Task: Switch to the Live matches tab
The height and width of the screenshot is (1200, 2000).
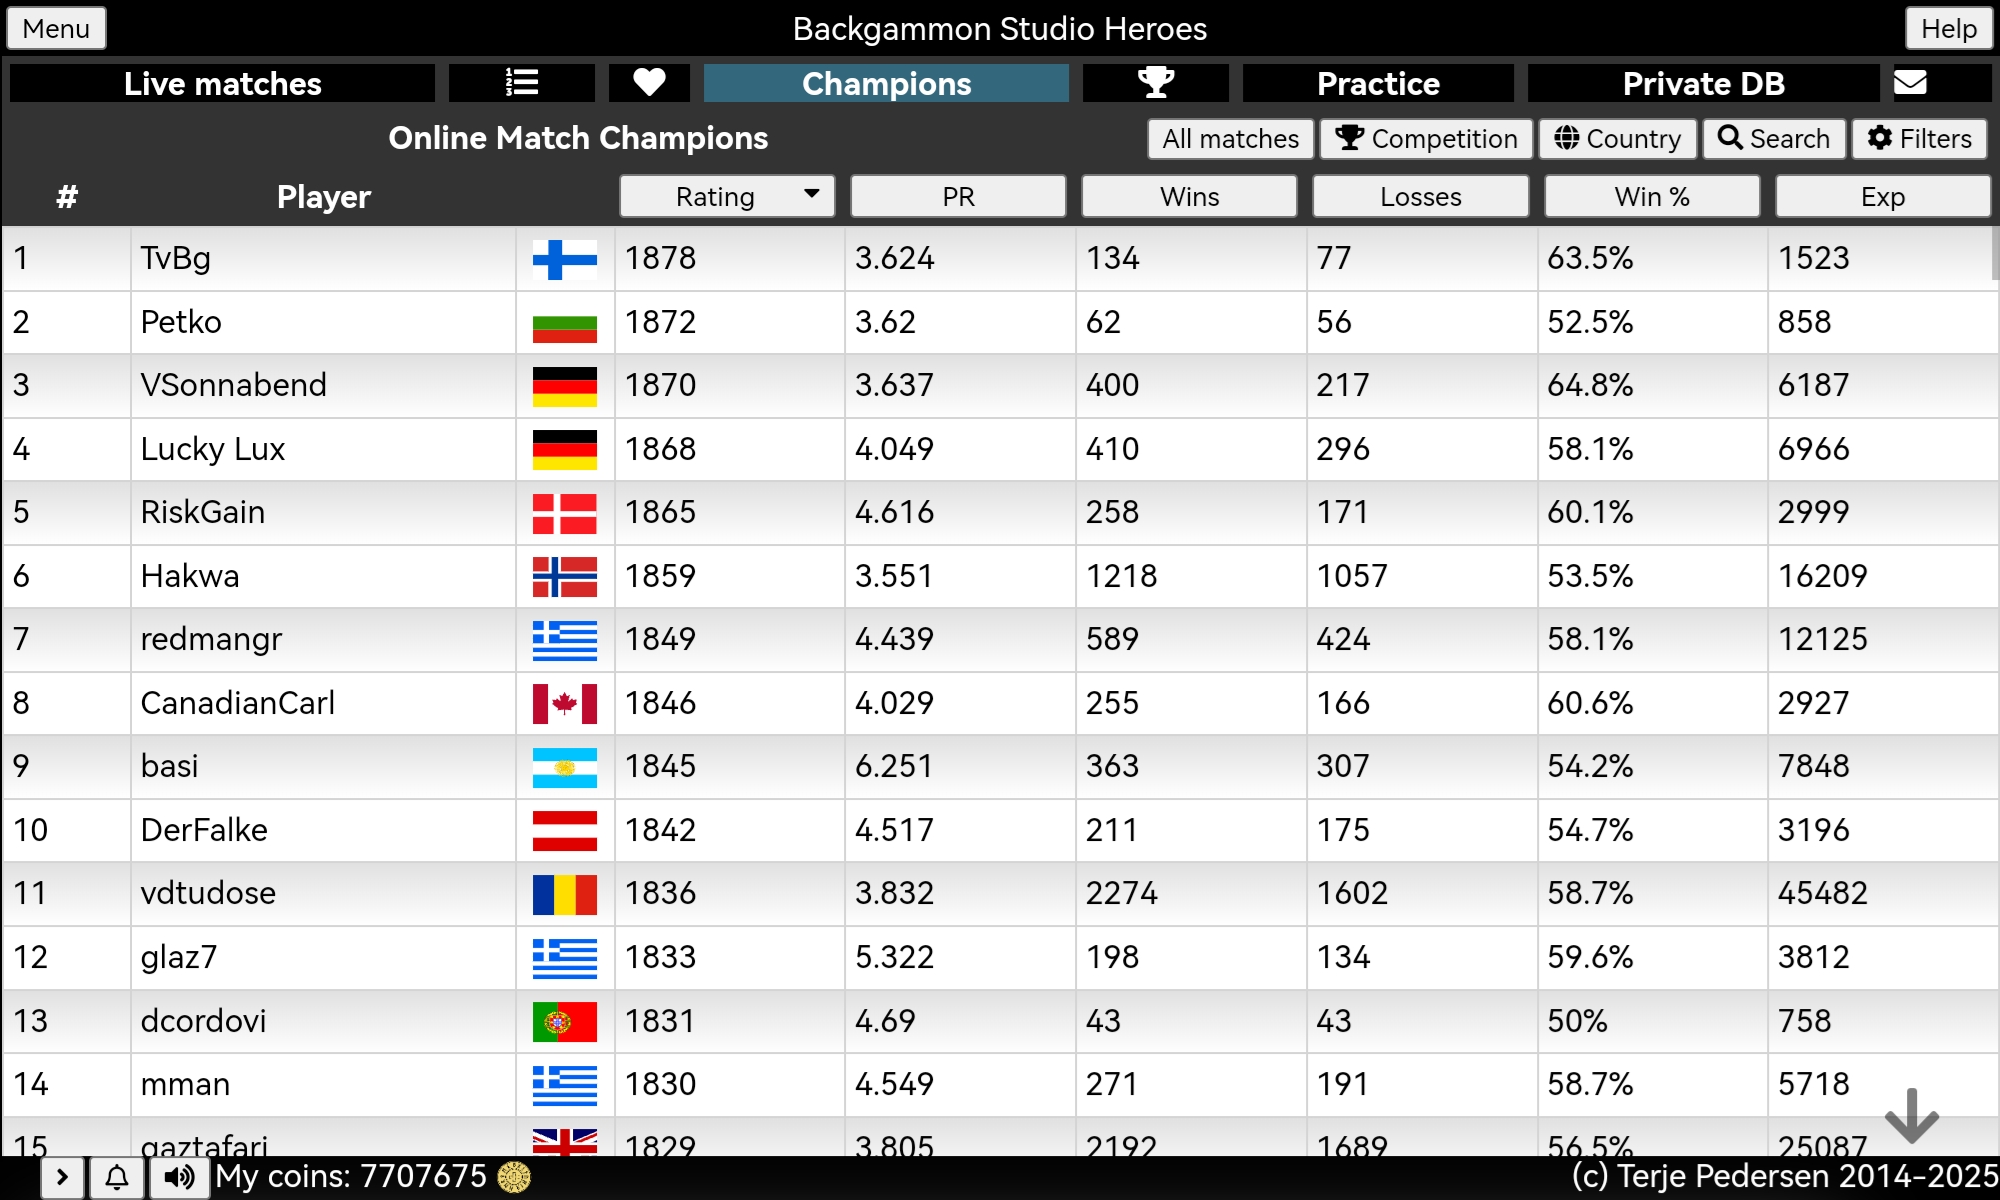Action: point(222,83)
